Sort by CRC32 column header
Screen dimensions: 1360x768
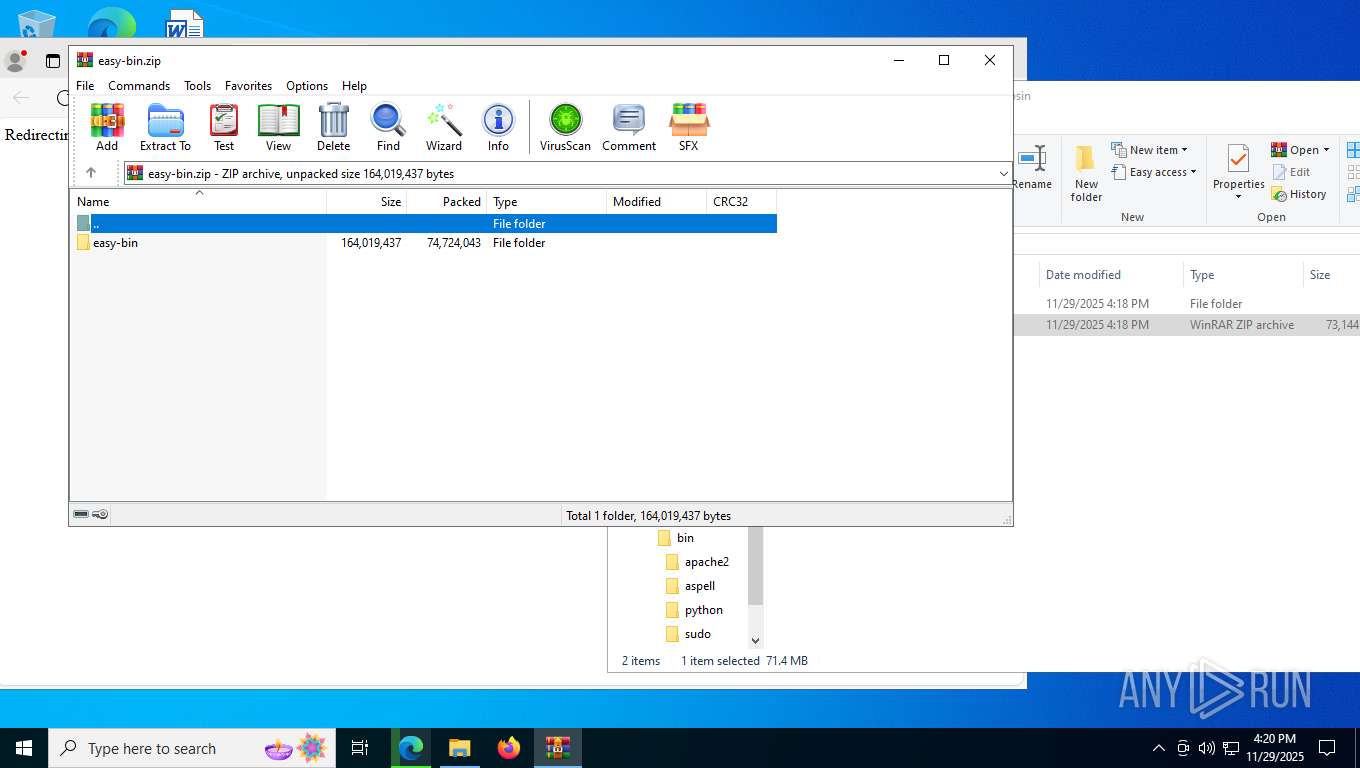(x=741, y=202)
